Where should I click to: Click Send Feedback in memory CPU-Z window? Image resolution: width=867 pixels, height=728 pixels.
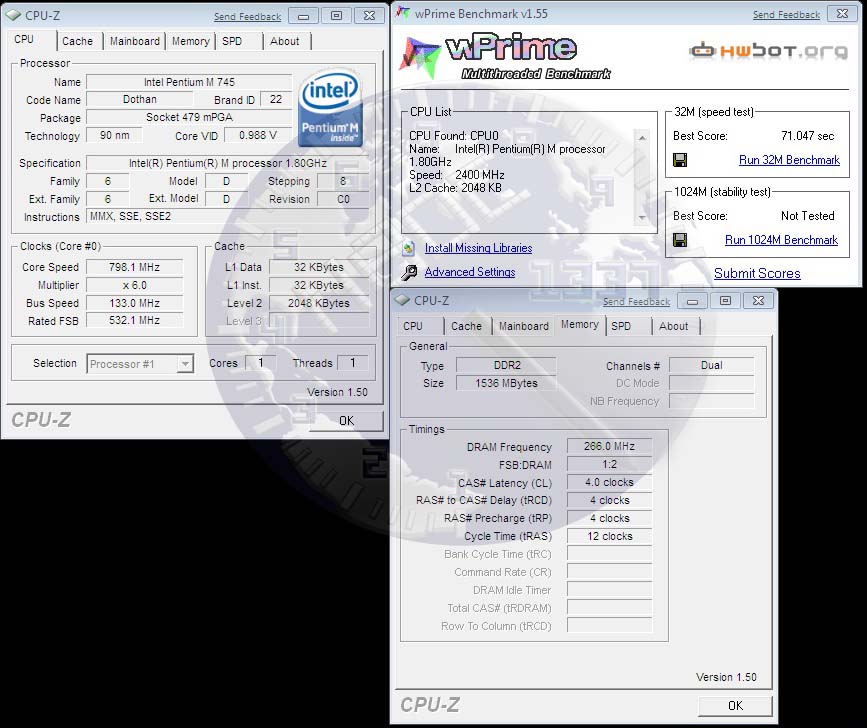(x=636, y=302)
